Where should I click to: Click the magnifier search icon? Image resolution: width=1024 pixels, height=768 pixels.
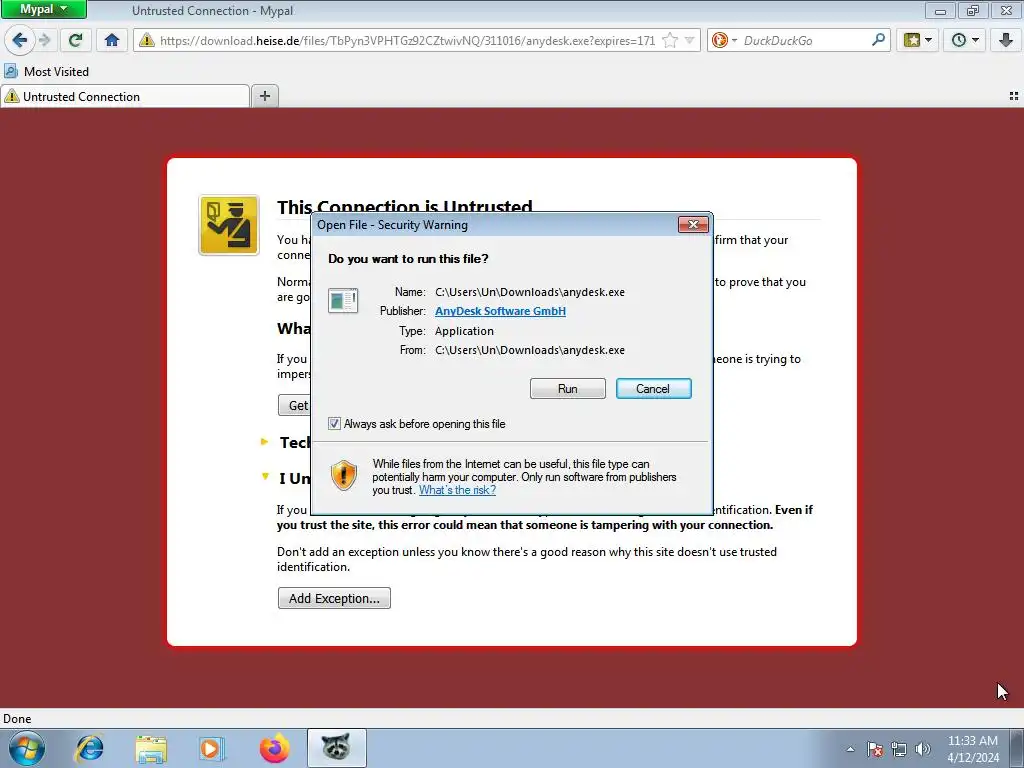click(878, 40)
